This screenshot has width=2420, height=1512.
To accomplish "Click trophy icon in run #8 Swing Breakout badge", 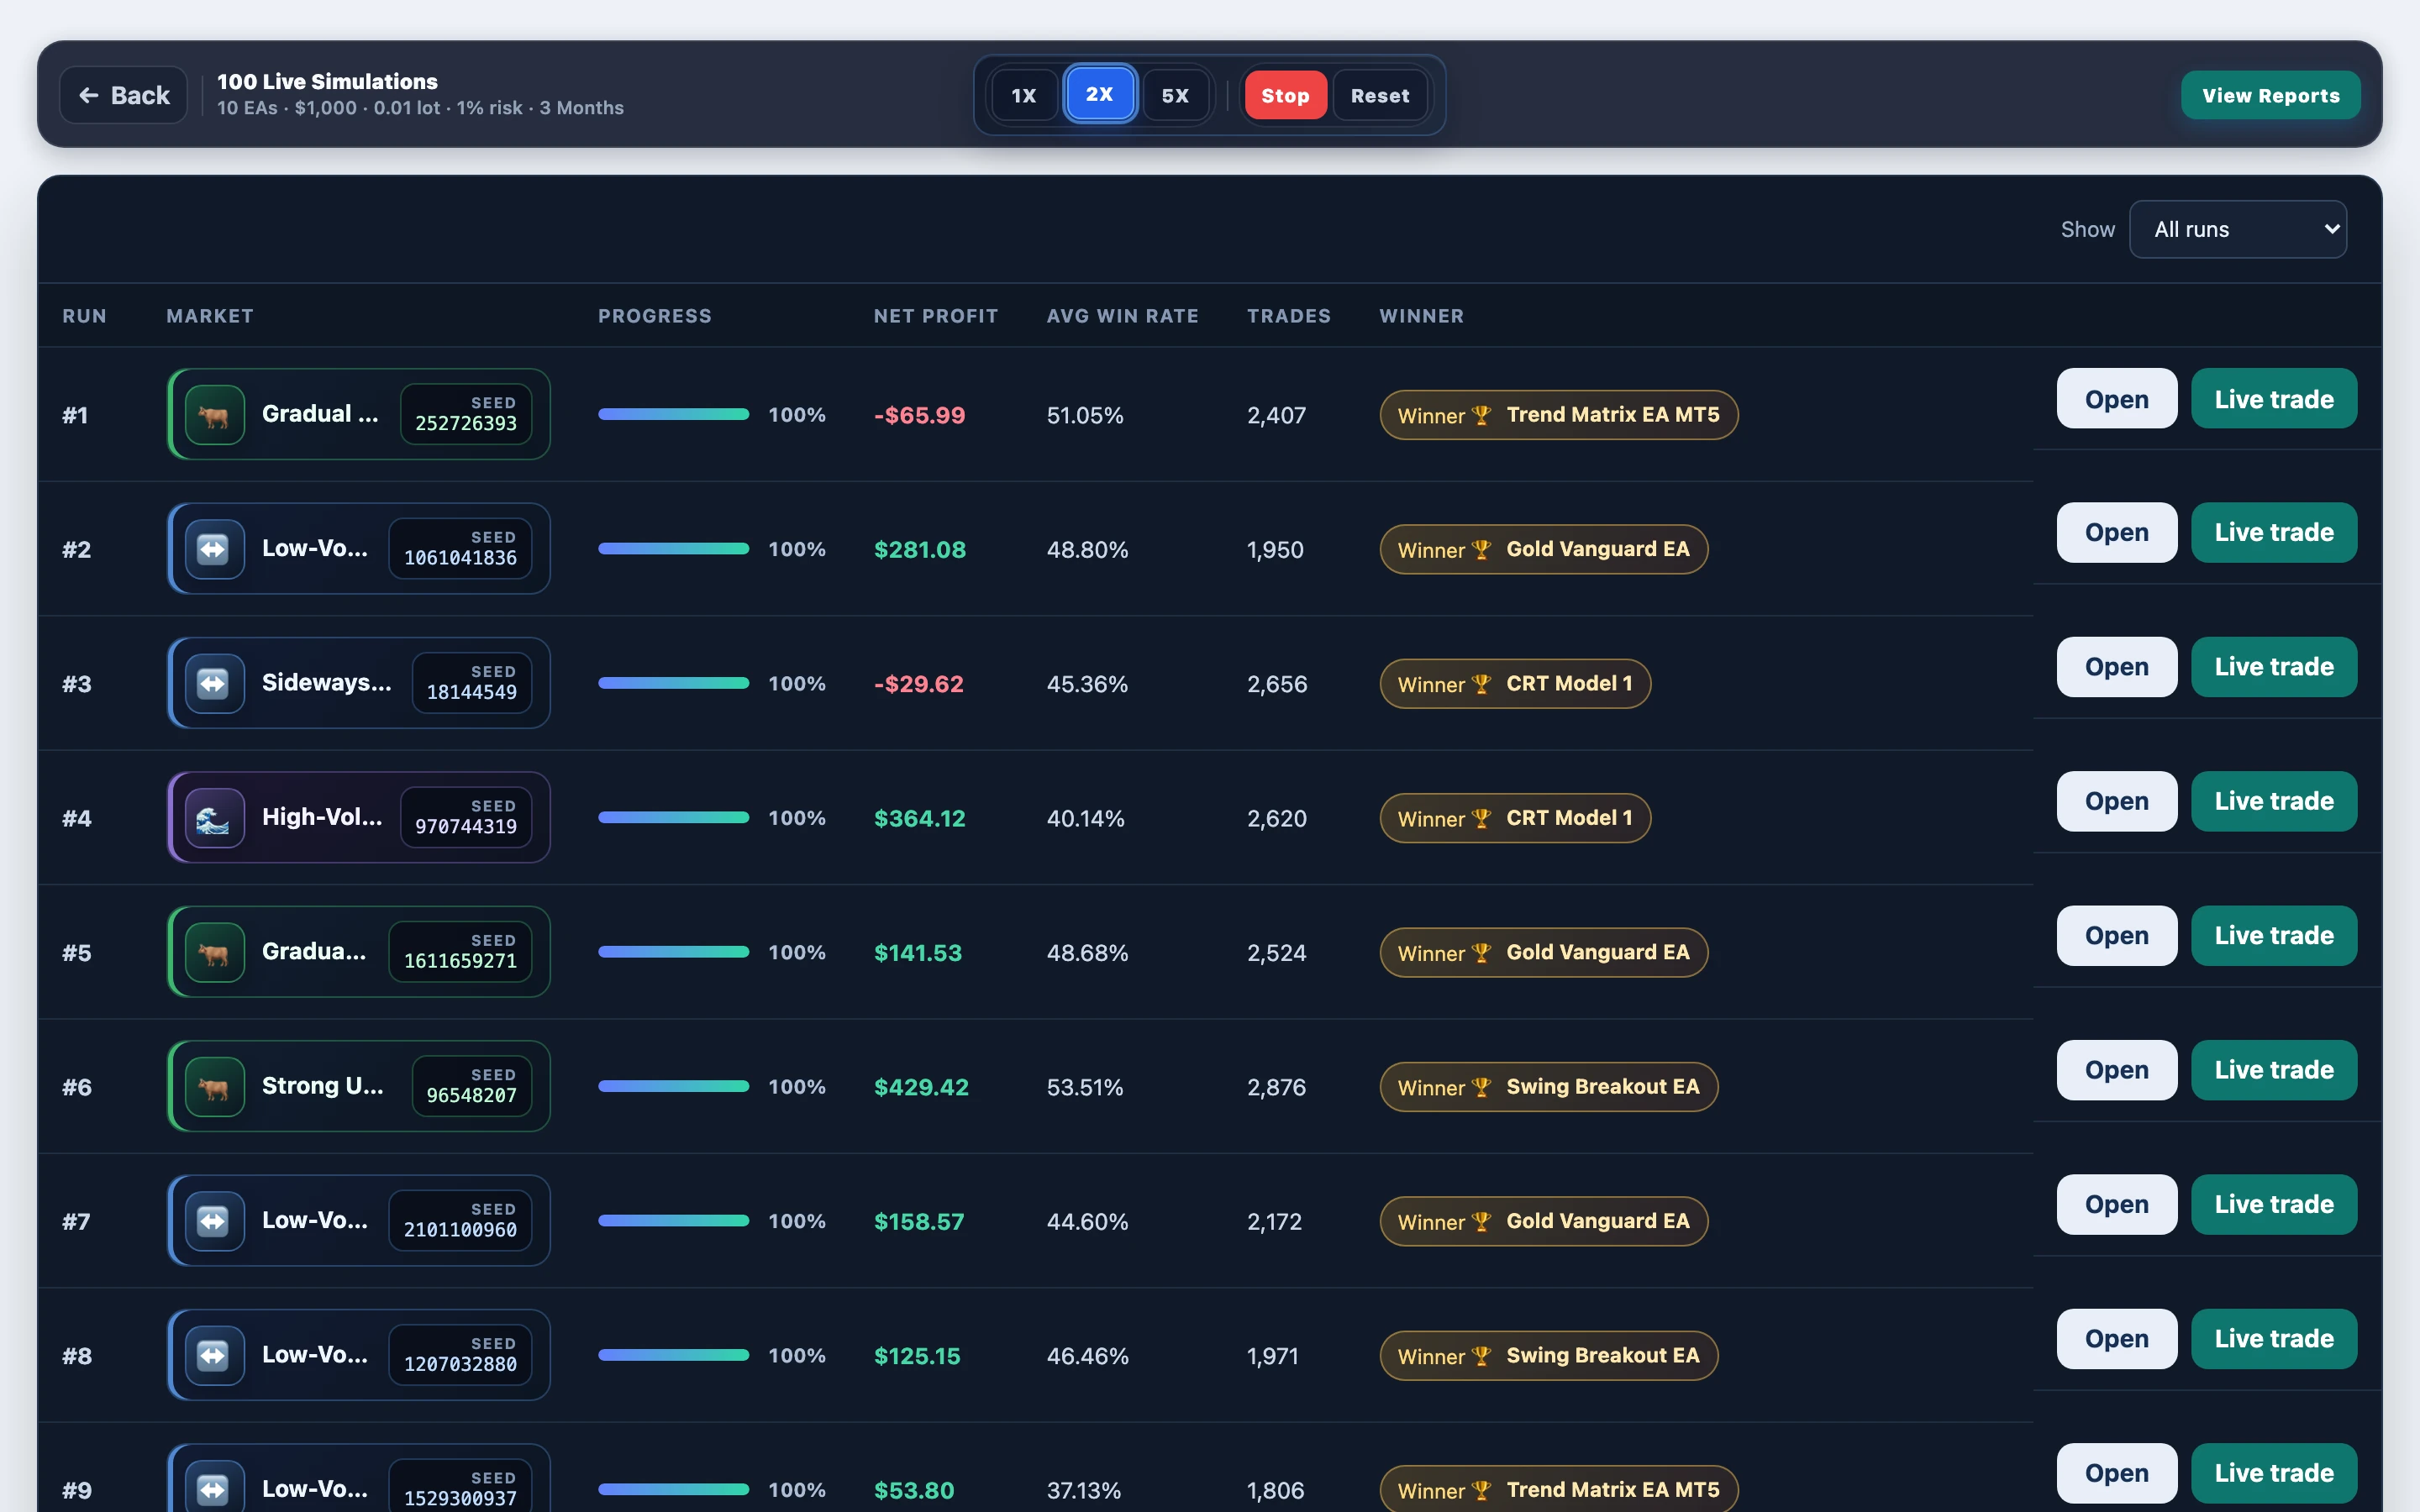I will pos(1482,1356).
